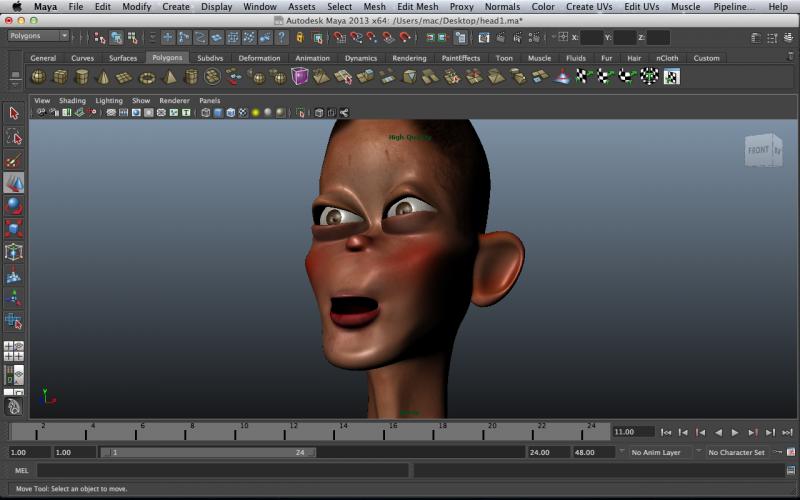Toggle the magnet snap icon in status line

406,37
